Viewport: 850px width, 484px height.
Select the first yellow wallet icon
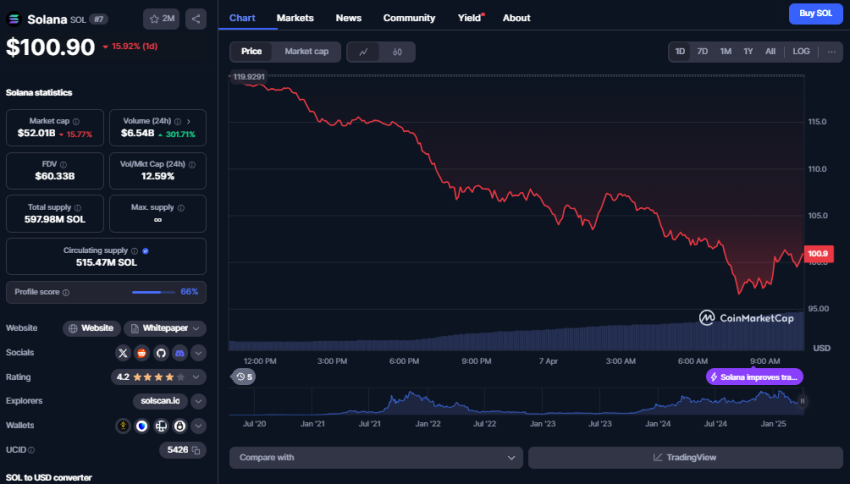pos(123,426)
